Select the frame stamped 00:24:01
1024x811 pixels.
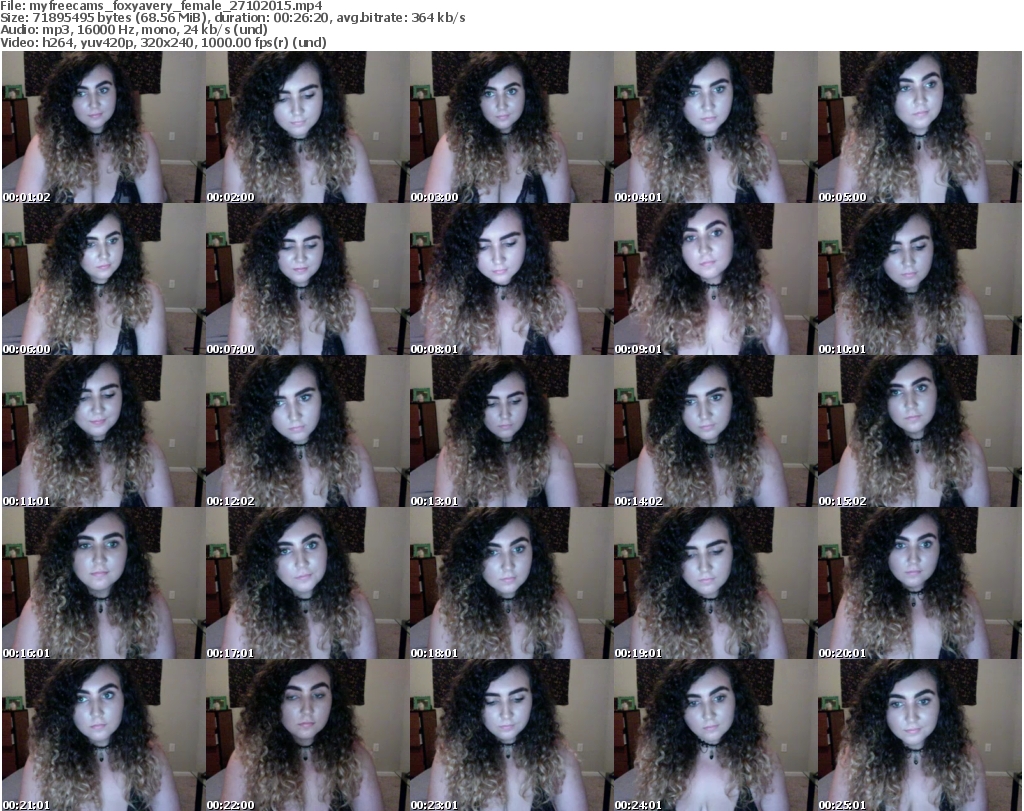tap(715, 735)
